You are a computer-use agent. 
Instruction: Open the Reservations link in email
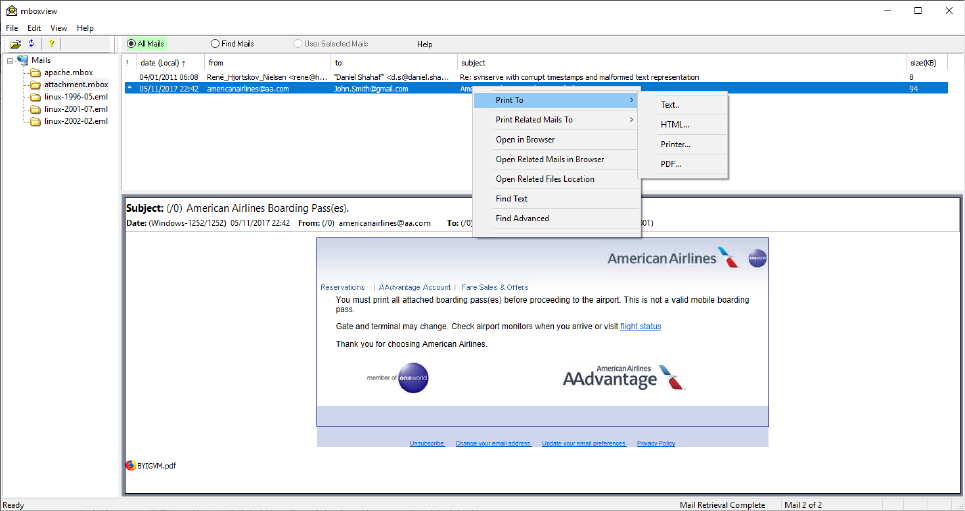[x=343, y=288]
